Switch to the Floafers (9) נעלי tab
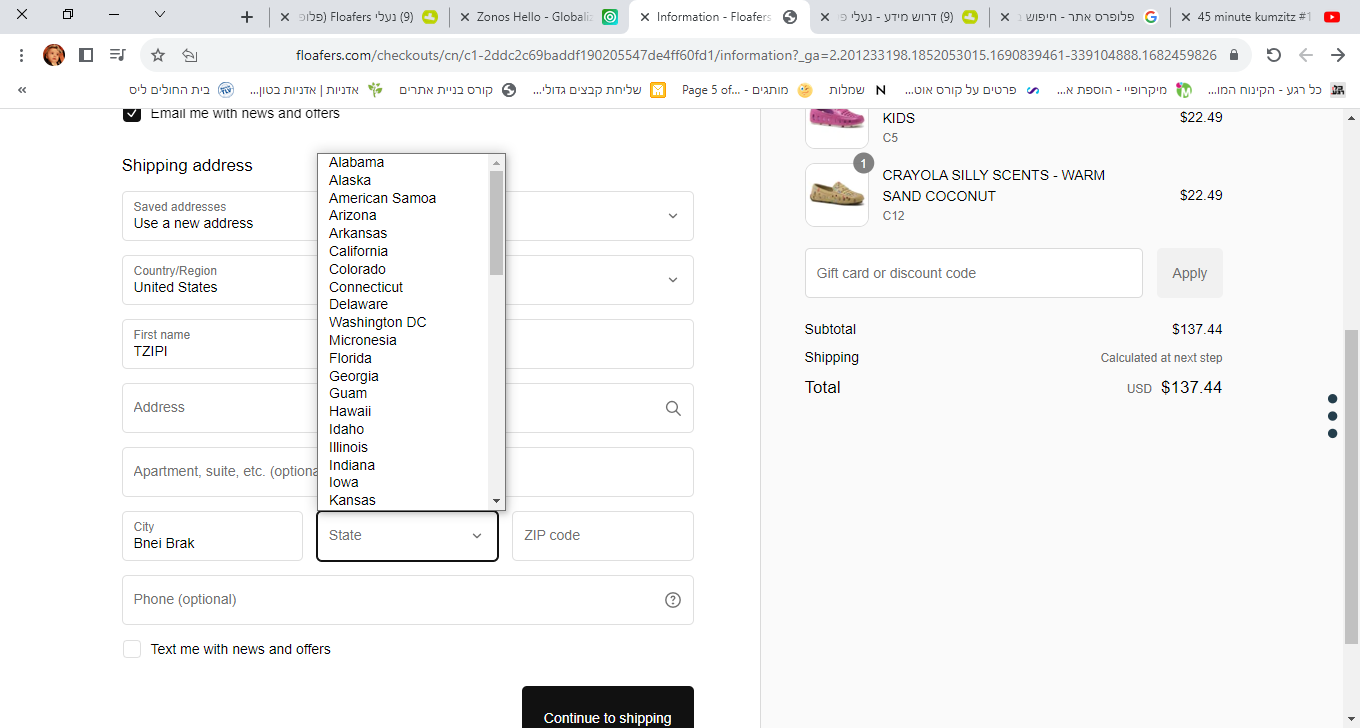 coord(359,17)
